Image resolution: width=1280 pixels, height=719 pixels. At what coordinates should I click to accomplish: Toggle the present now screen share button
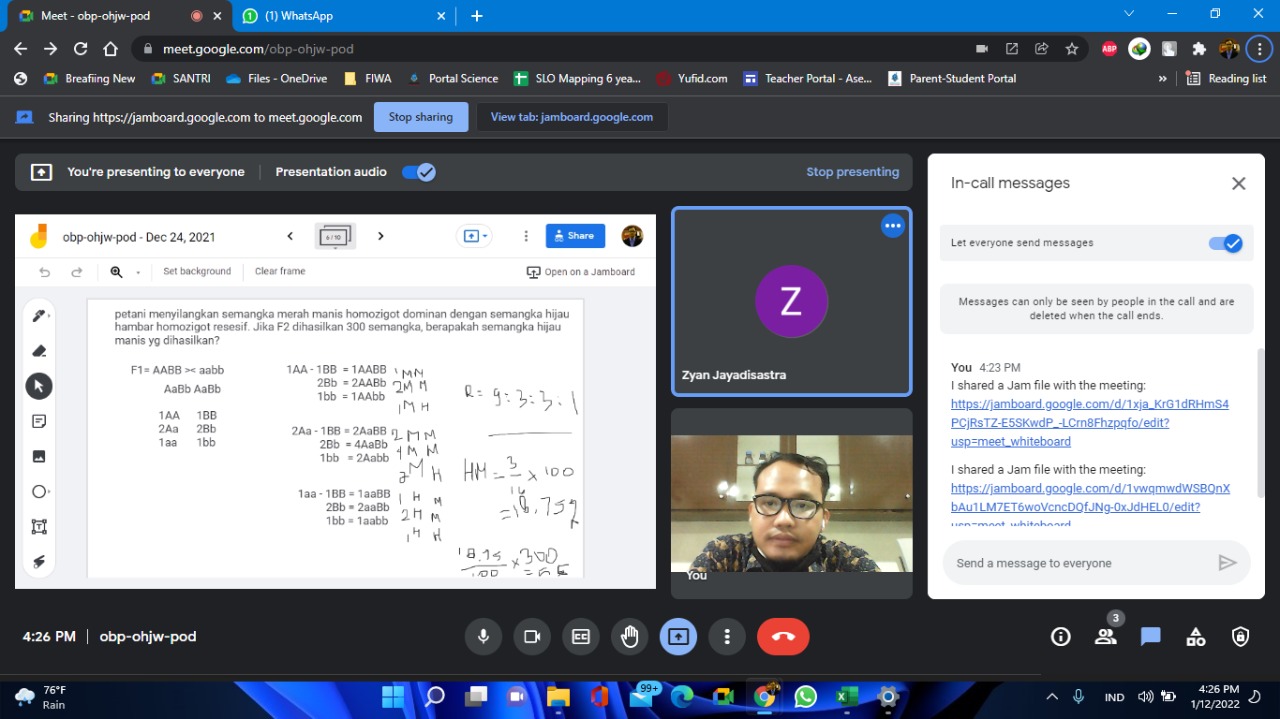[x=678, y=637]
